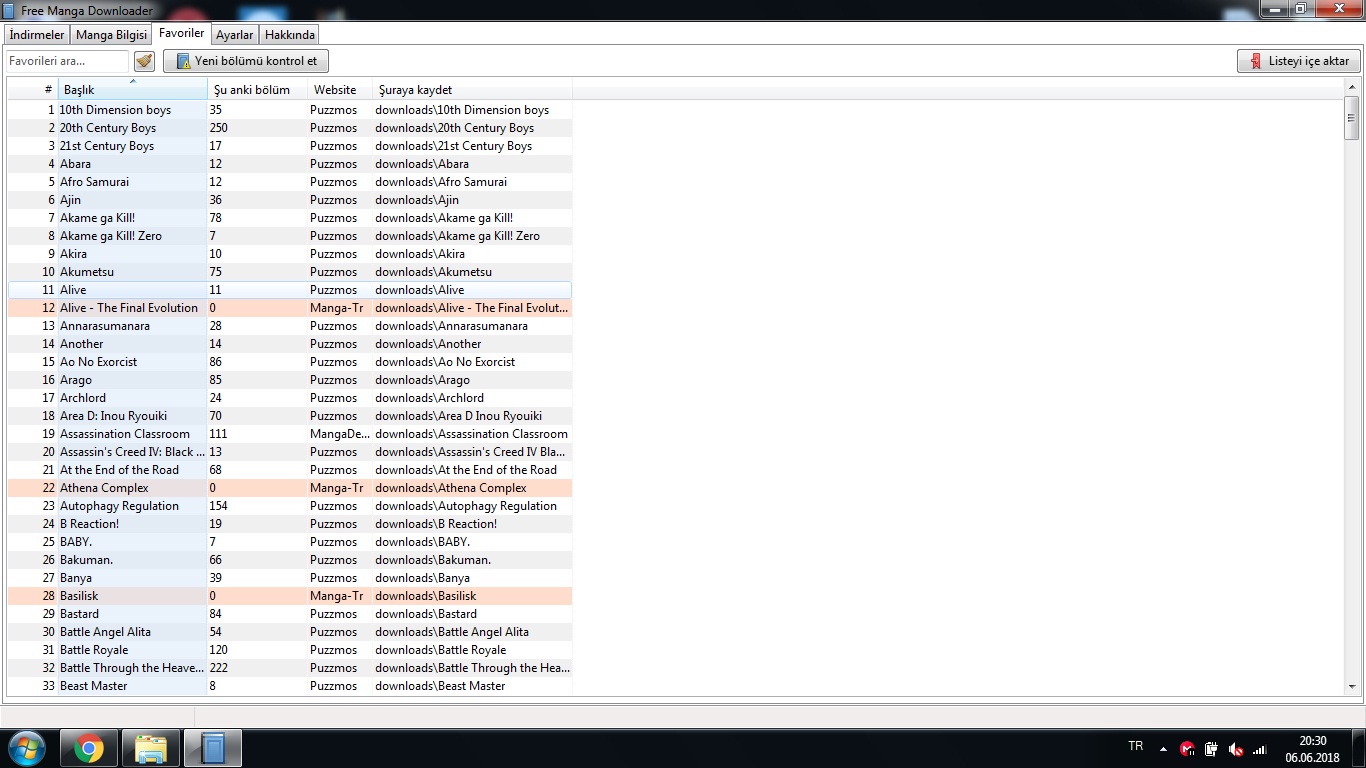Click the broom clear-search icon
Image resolution: width=1366 pixels, height=768 pixels.
coord(144,61)
